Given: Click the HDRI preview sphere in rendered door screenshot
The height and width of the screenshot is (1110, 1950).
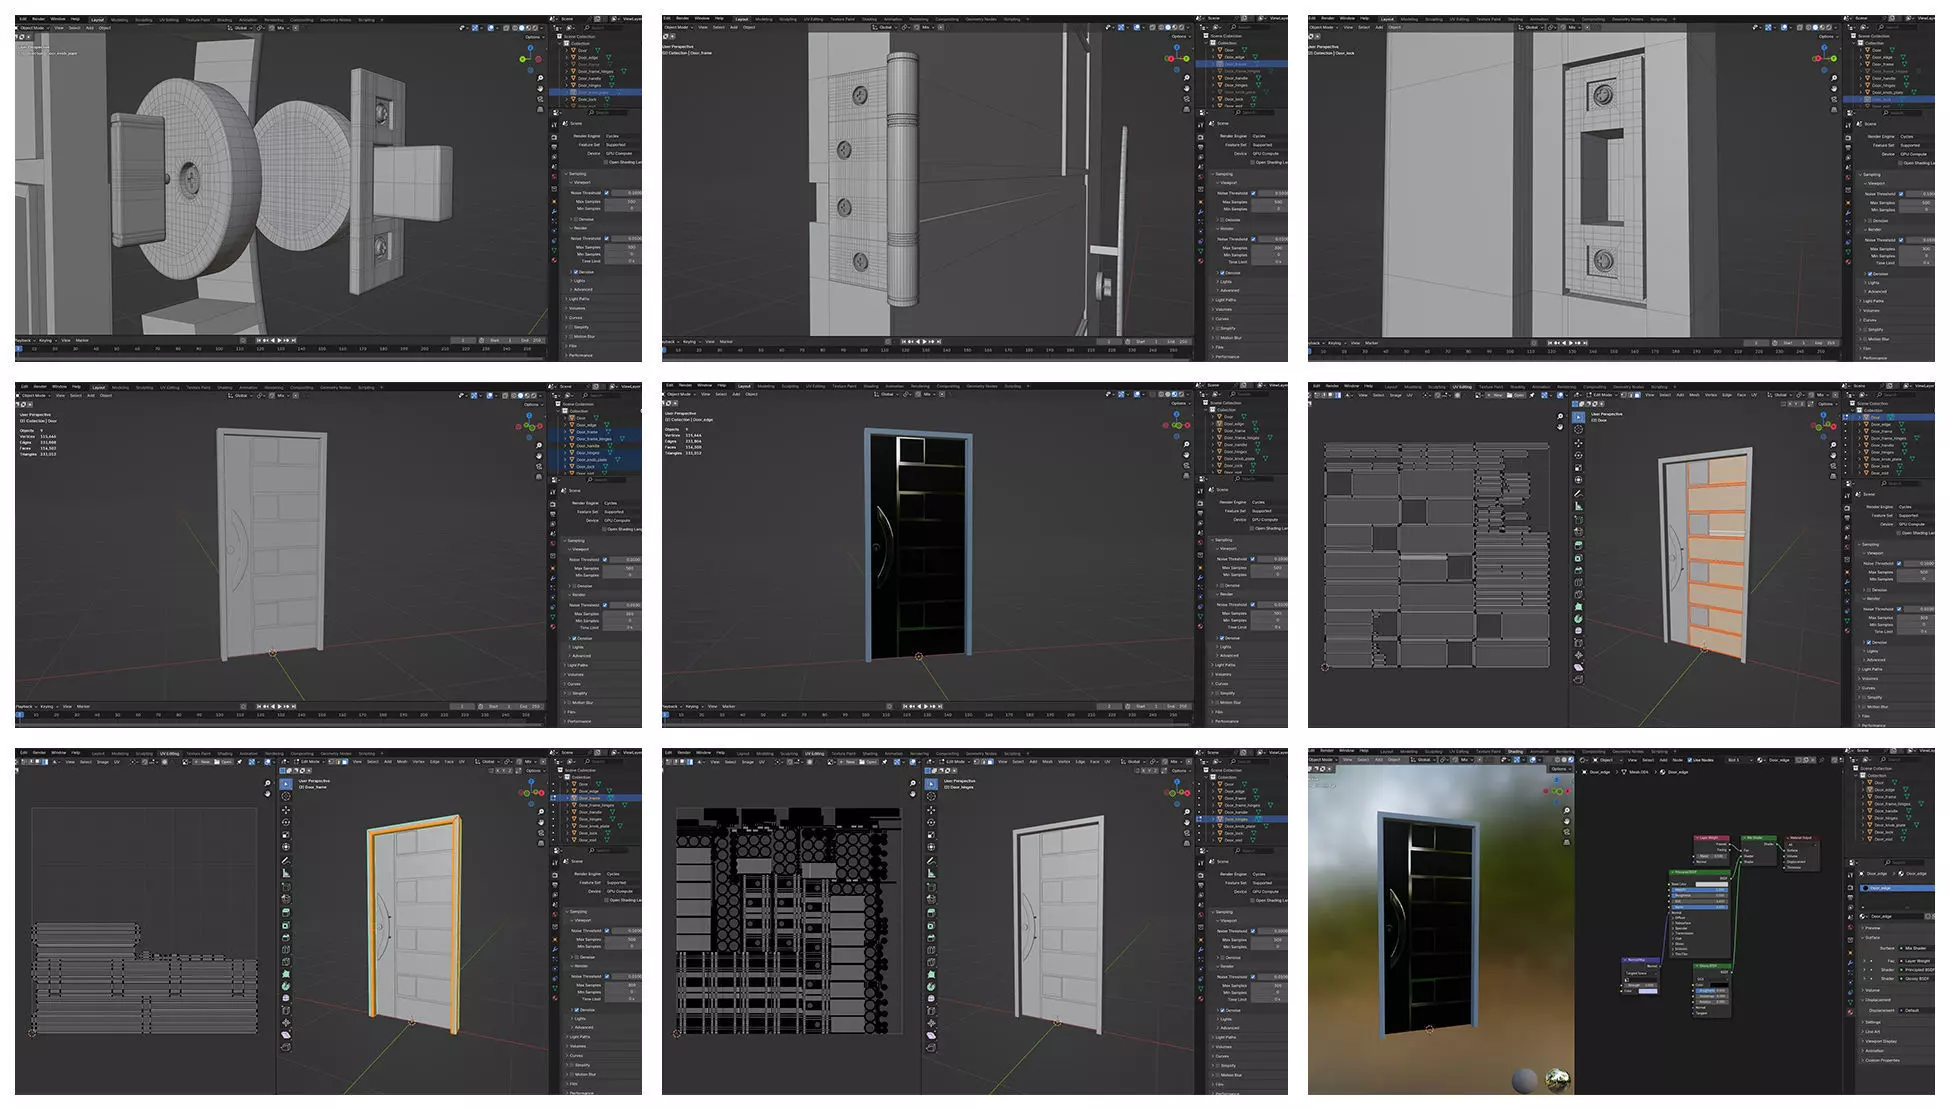Looking at the screenshot, I should point(1557,1080).
